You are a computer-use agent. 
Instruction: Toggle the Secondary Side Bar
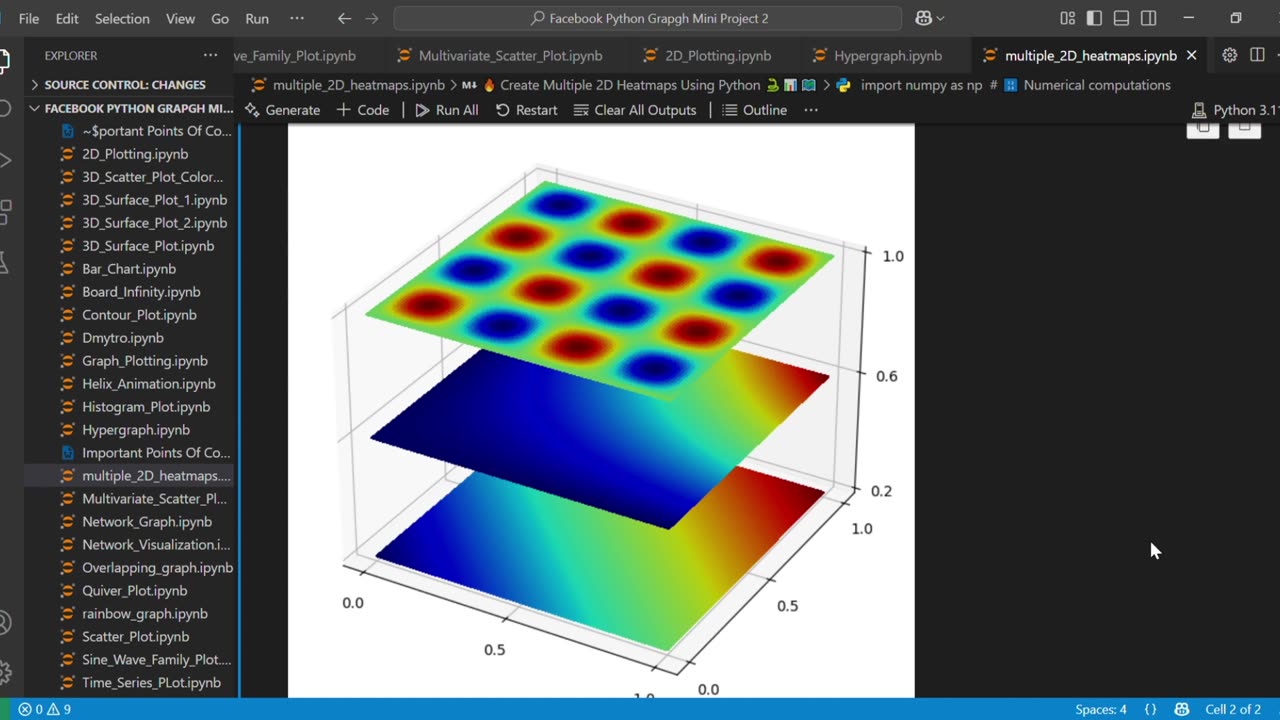click(1149, 18)
